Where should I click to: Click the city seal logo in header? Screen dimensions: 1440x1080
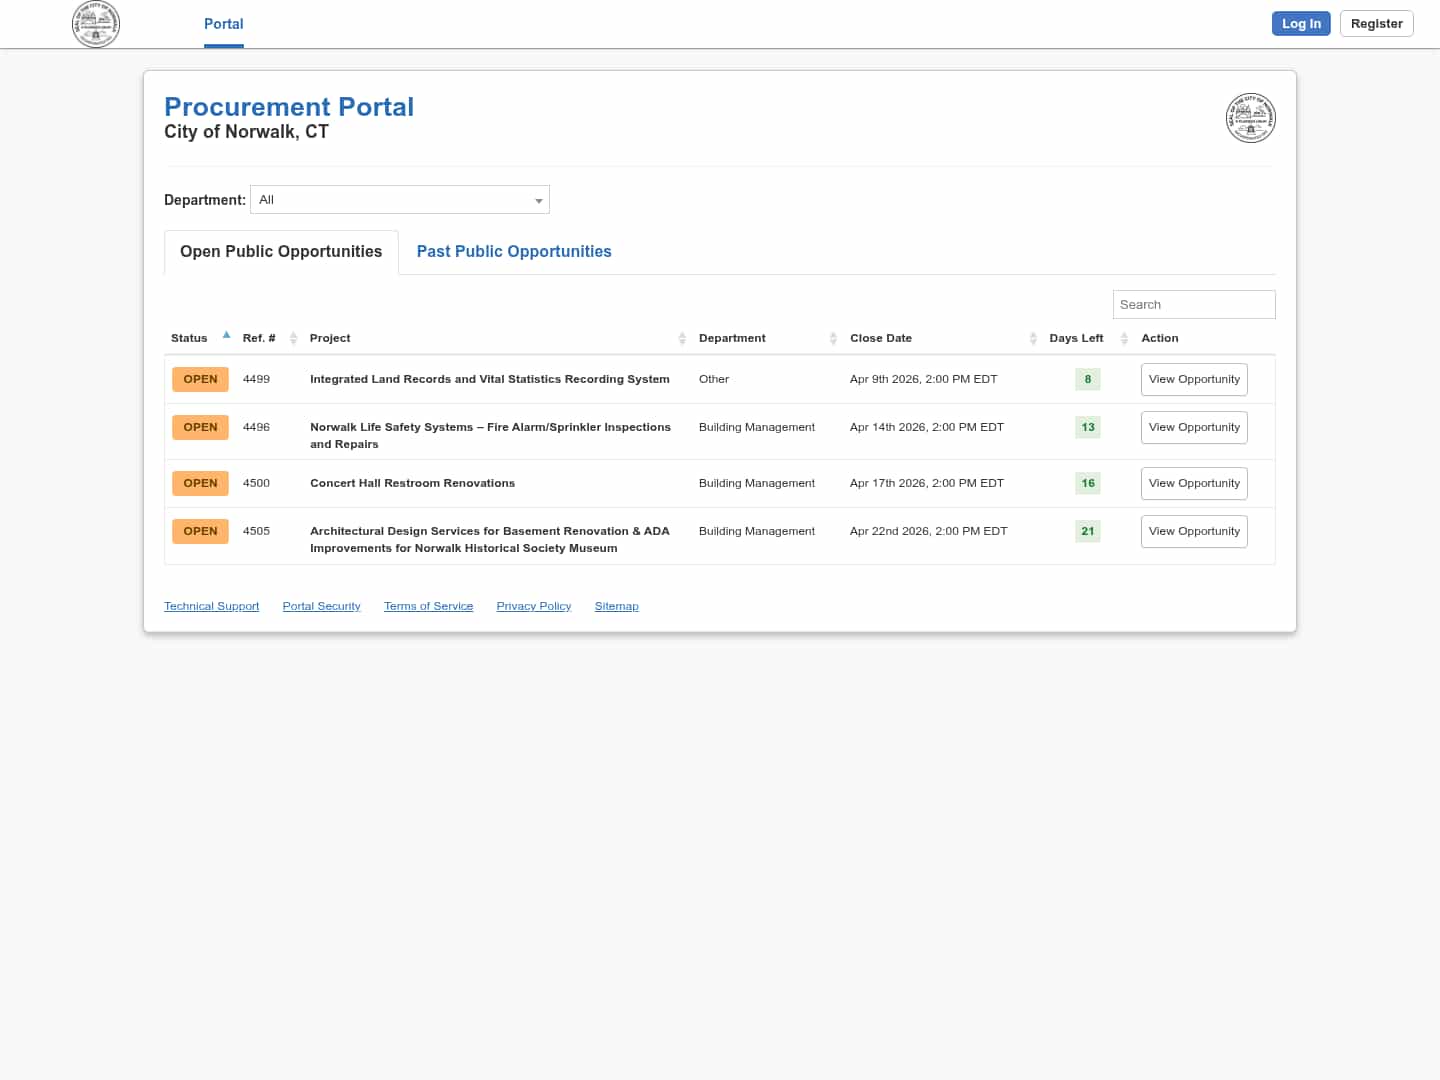click(x=96, y=24)
